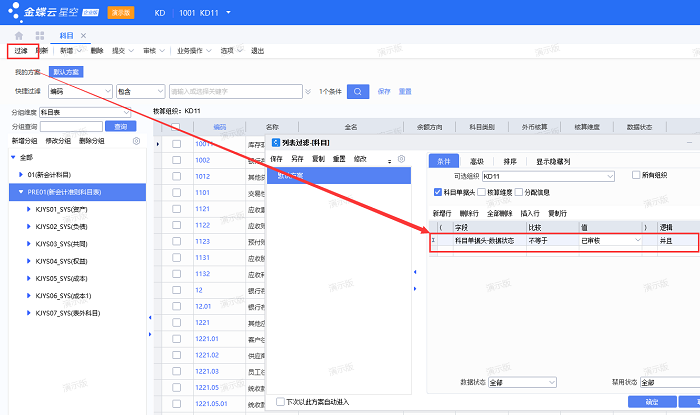Click the Kingdee Cloud logo
Viewport: 700px width, 415px height.
point(48,12)
